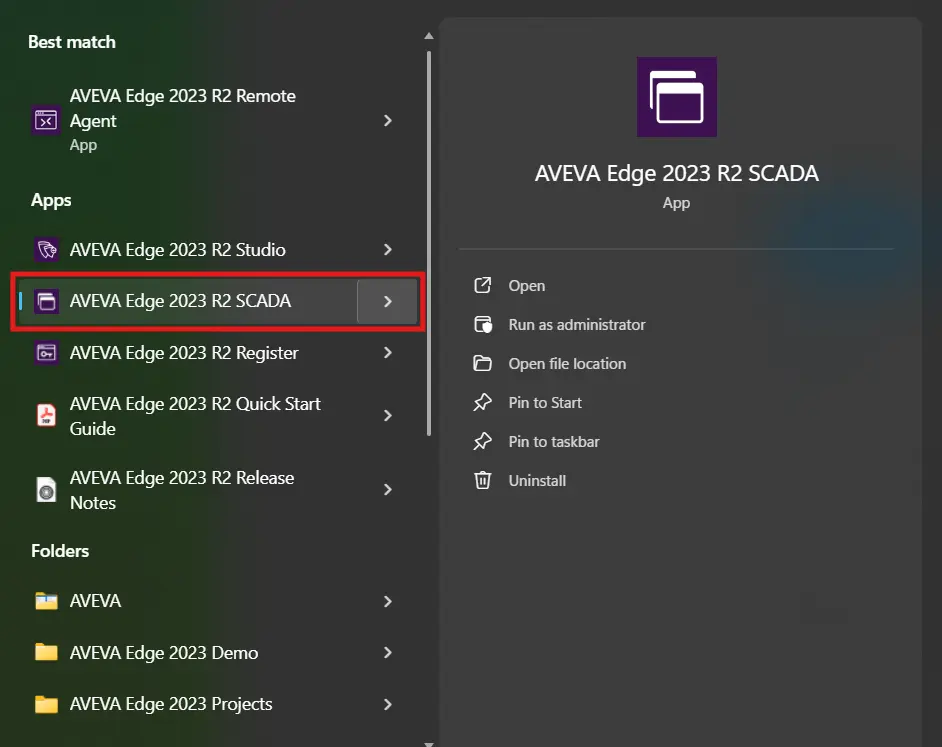Select Pin to Start

click(544, 403)
